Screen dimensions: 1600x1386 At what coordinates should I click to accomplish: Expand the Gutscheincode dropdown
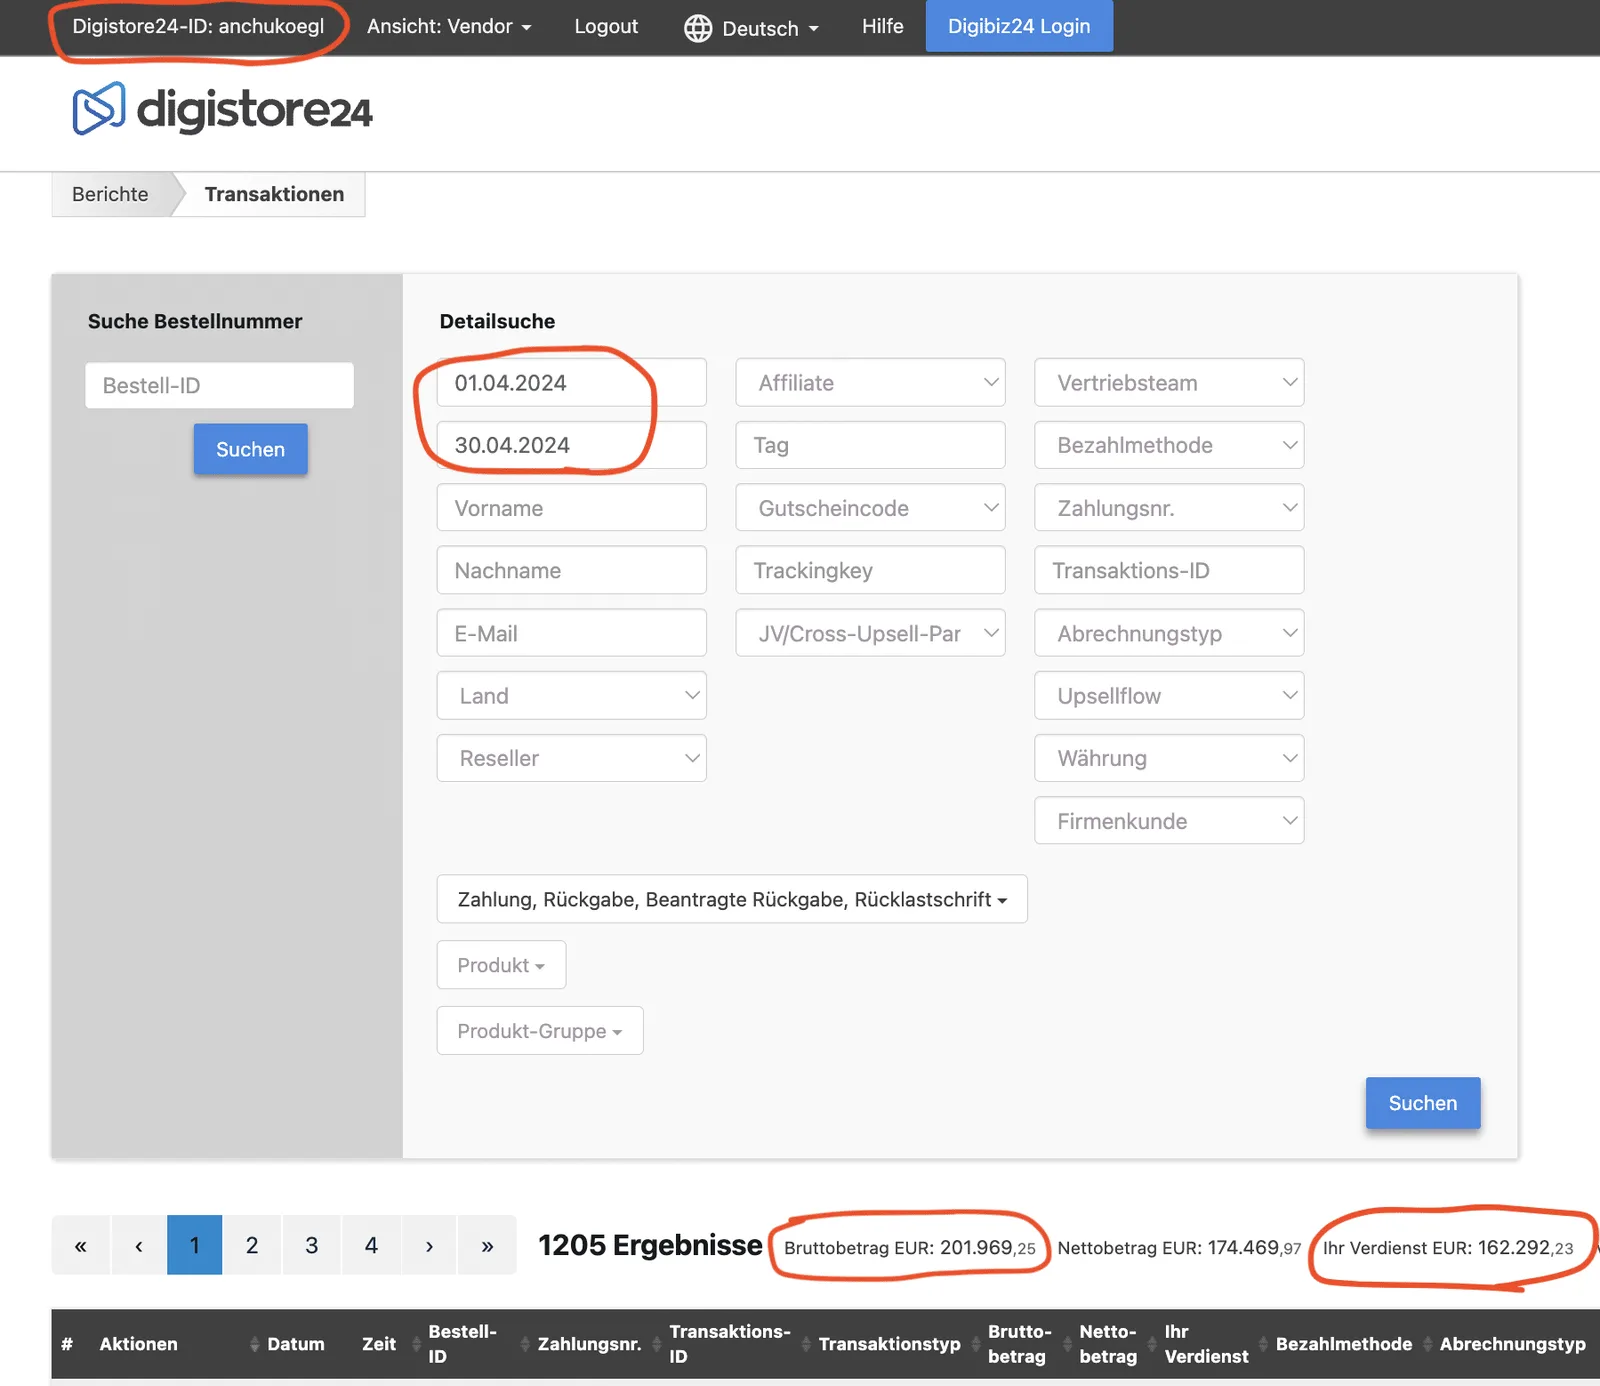pos(870,508)
